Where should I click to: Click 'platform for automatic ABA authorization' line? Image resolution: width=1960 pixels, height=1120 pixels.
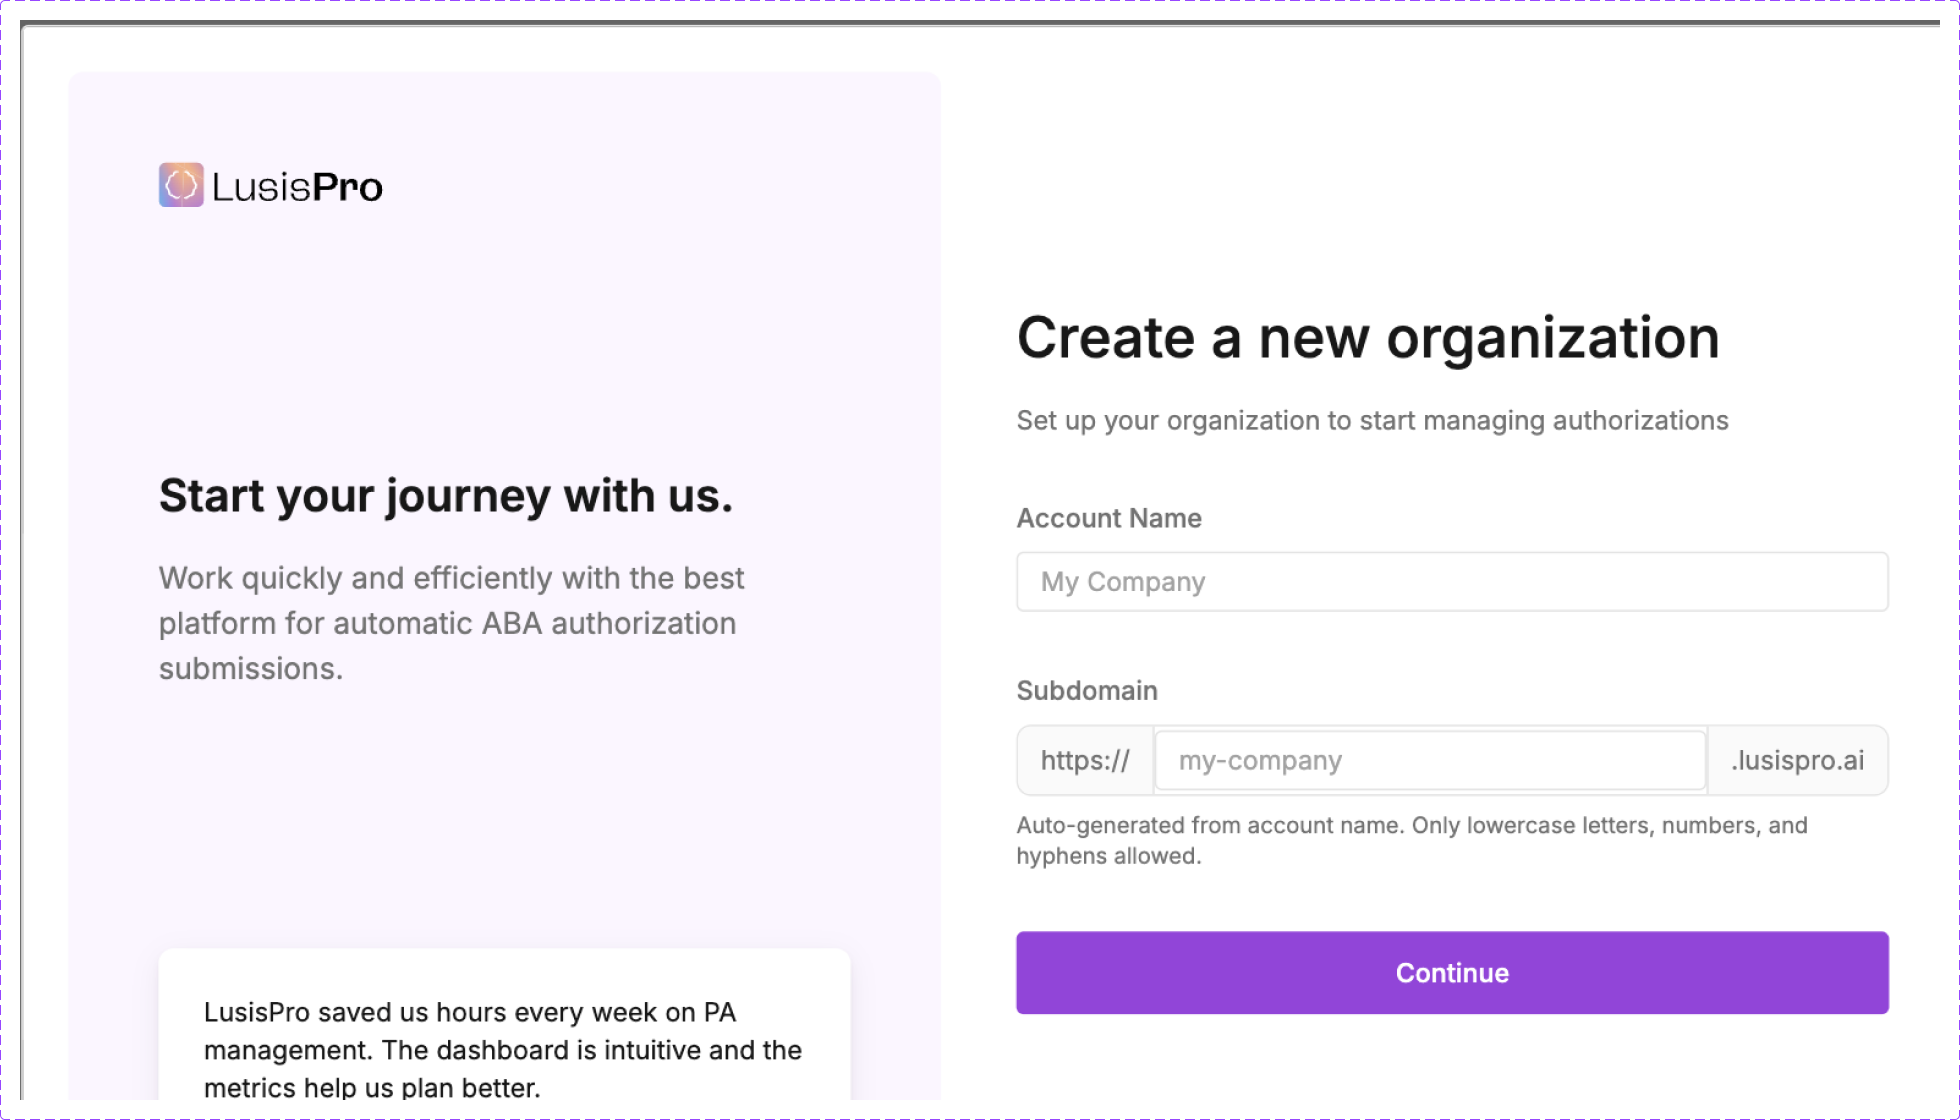(447, 623)
